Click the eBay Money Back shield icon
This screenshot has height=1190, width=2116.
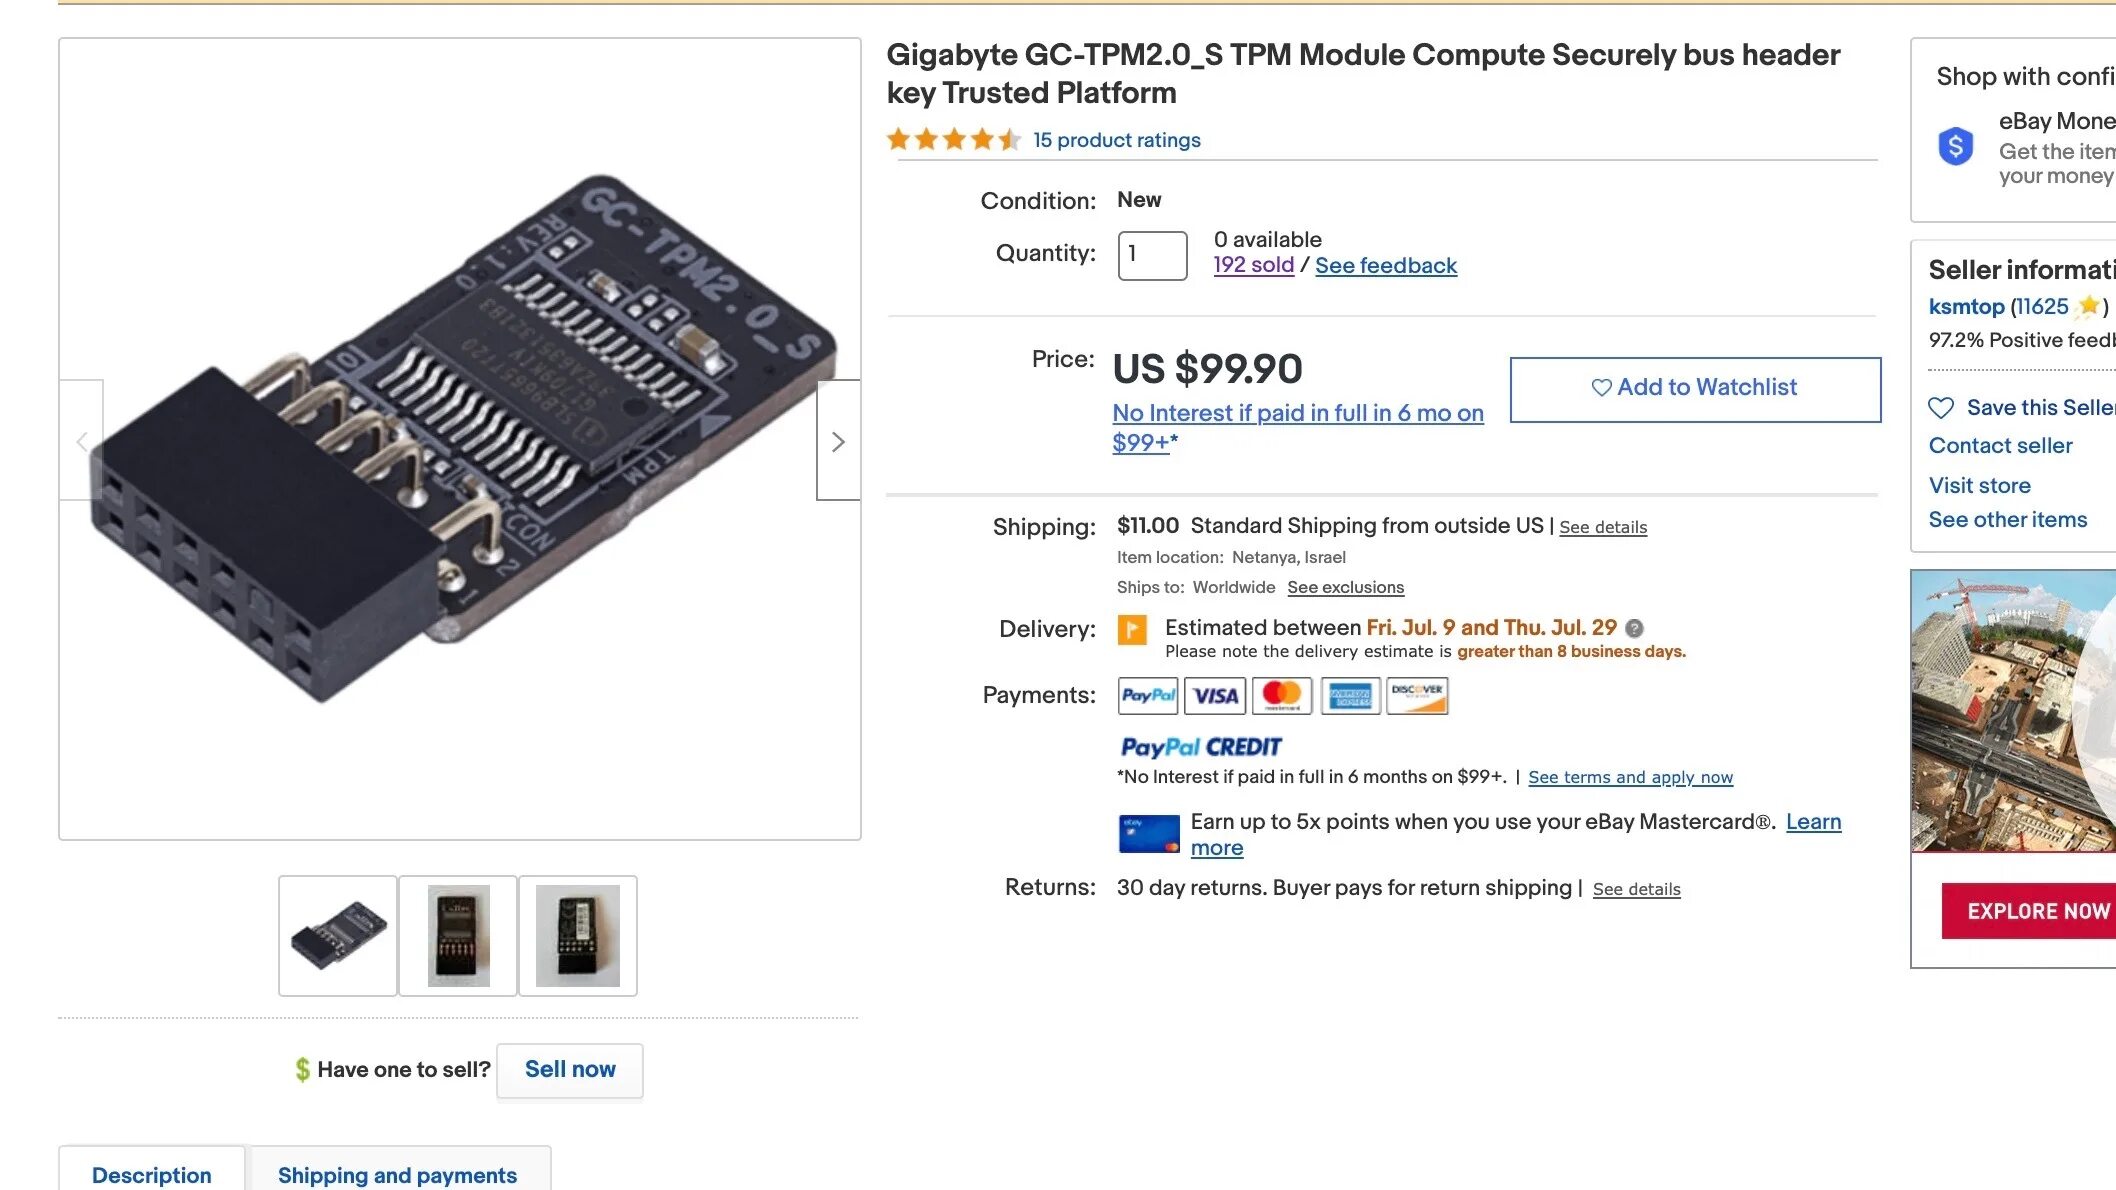click(x=1956, y=147)
